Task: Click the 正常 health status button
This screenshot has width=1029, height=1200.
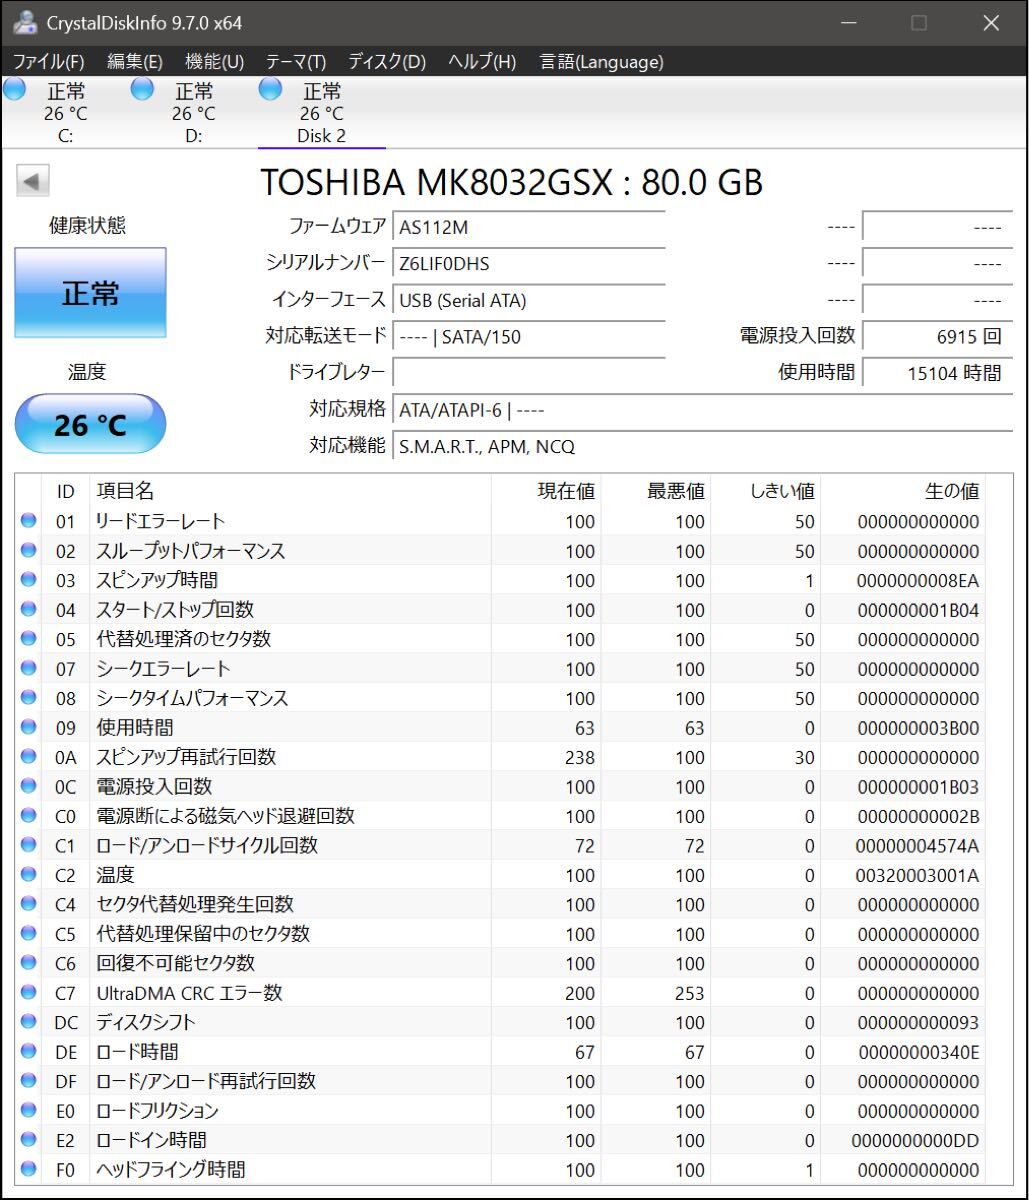Action: [x=90, y=293]
